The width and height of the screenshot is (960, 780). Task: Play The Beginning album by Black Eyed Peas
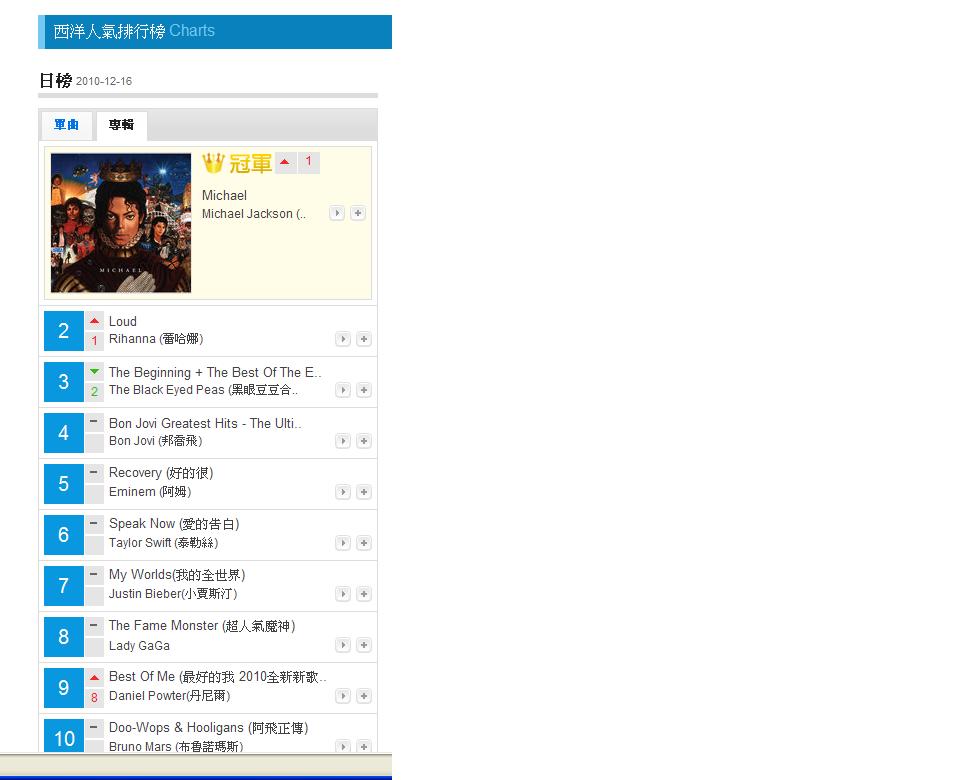point(343,390)
